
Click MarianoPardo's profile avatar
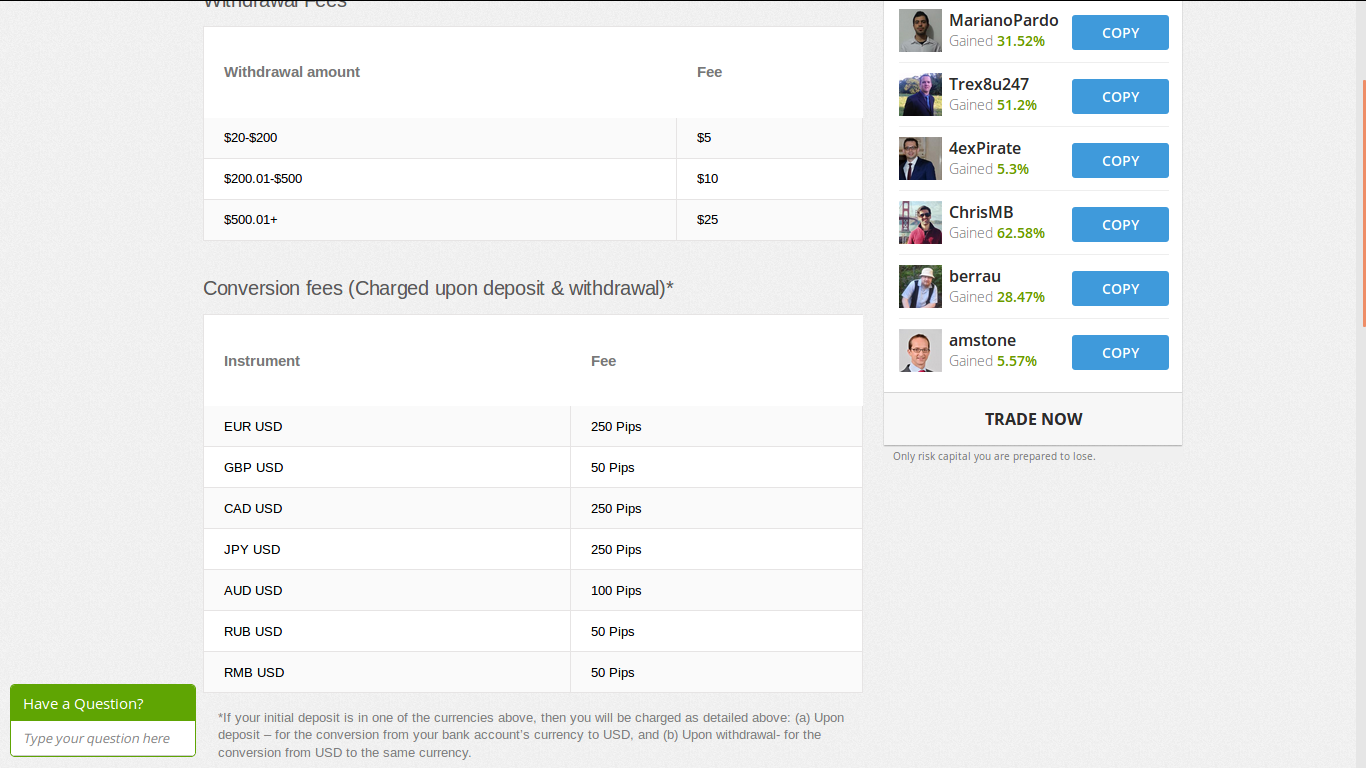[x=920, y=31]
